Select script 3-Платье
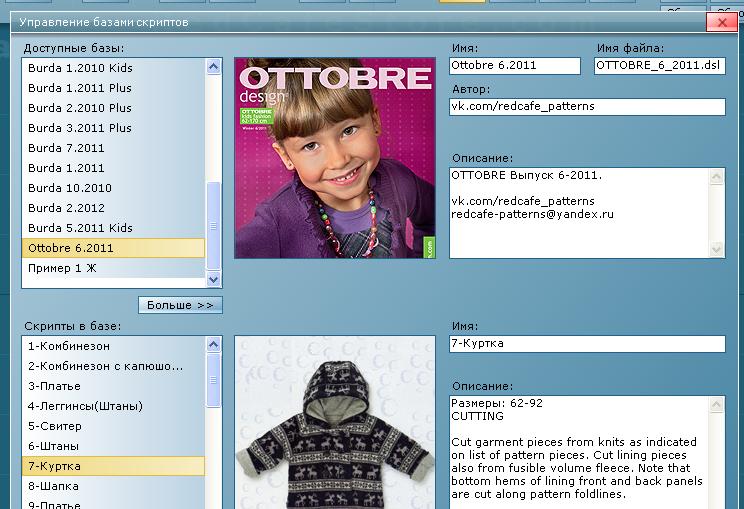The width and height of the screenshot is (744, 509). pyautogui.click(x=113, y=386)
